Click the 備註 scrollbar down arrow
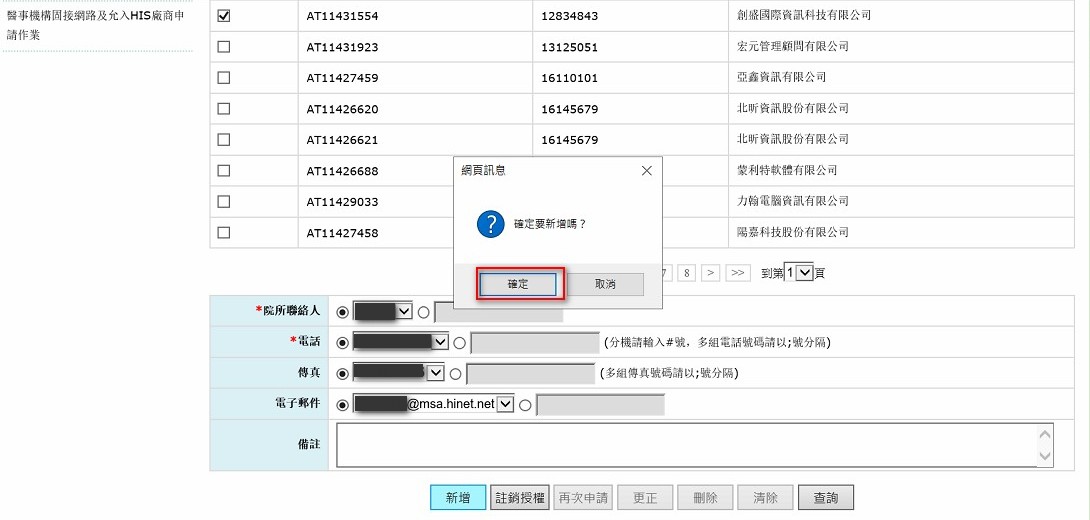The width and height of the screenshot is (1090, 520). (x=1045, y=456)
